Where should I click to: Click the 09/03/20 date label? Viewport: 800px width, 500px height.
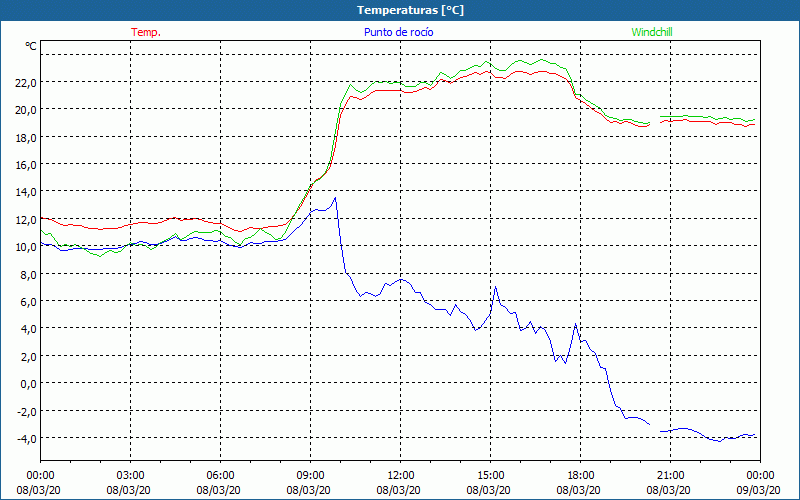click(758, 490)
